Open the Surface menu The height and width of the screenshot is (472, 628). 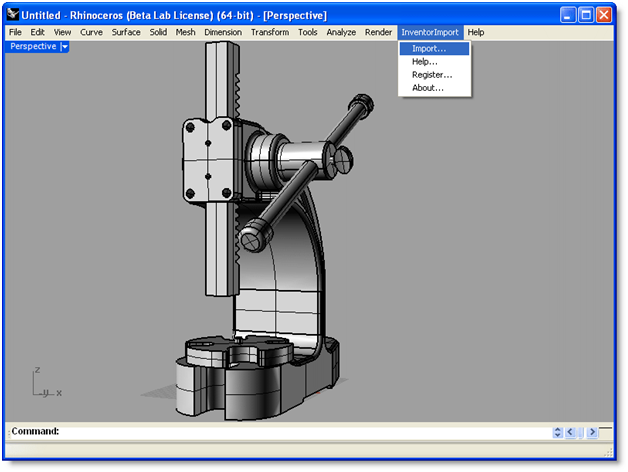point(126,32)
